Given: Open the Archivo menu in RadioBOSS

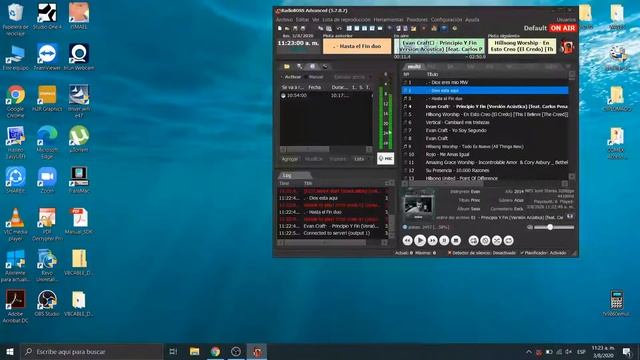Looking at the screenshot, I should 284,20.
